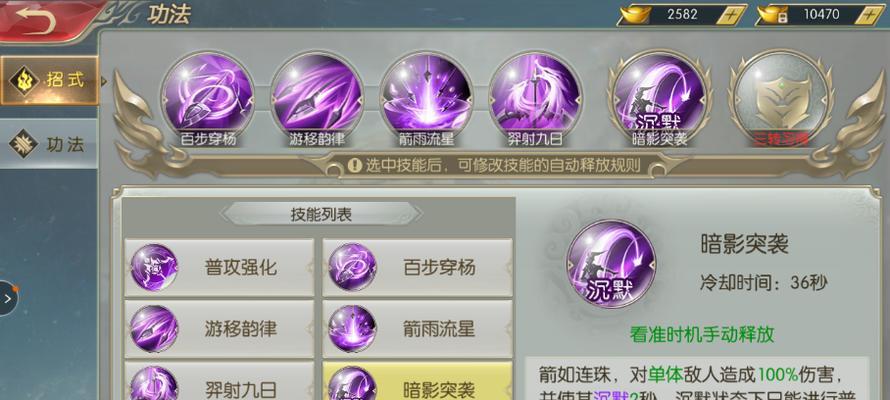The width and height of the screenshot is (890, 400).
Task: Add locked ingots with plus button
Action: tap(868, 15)
